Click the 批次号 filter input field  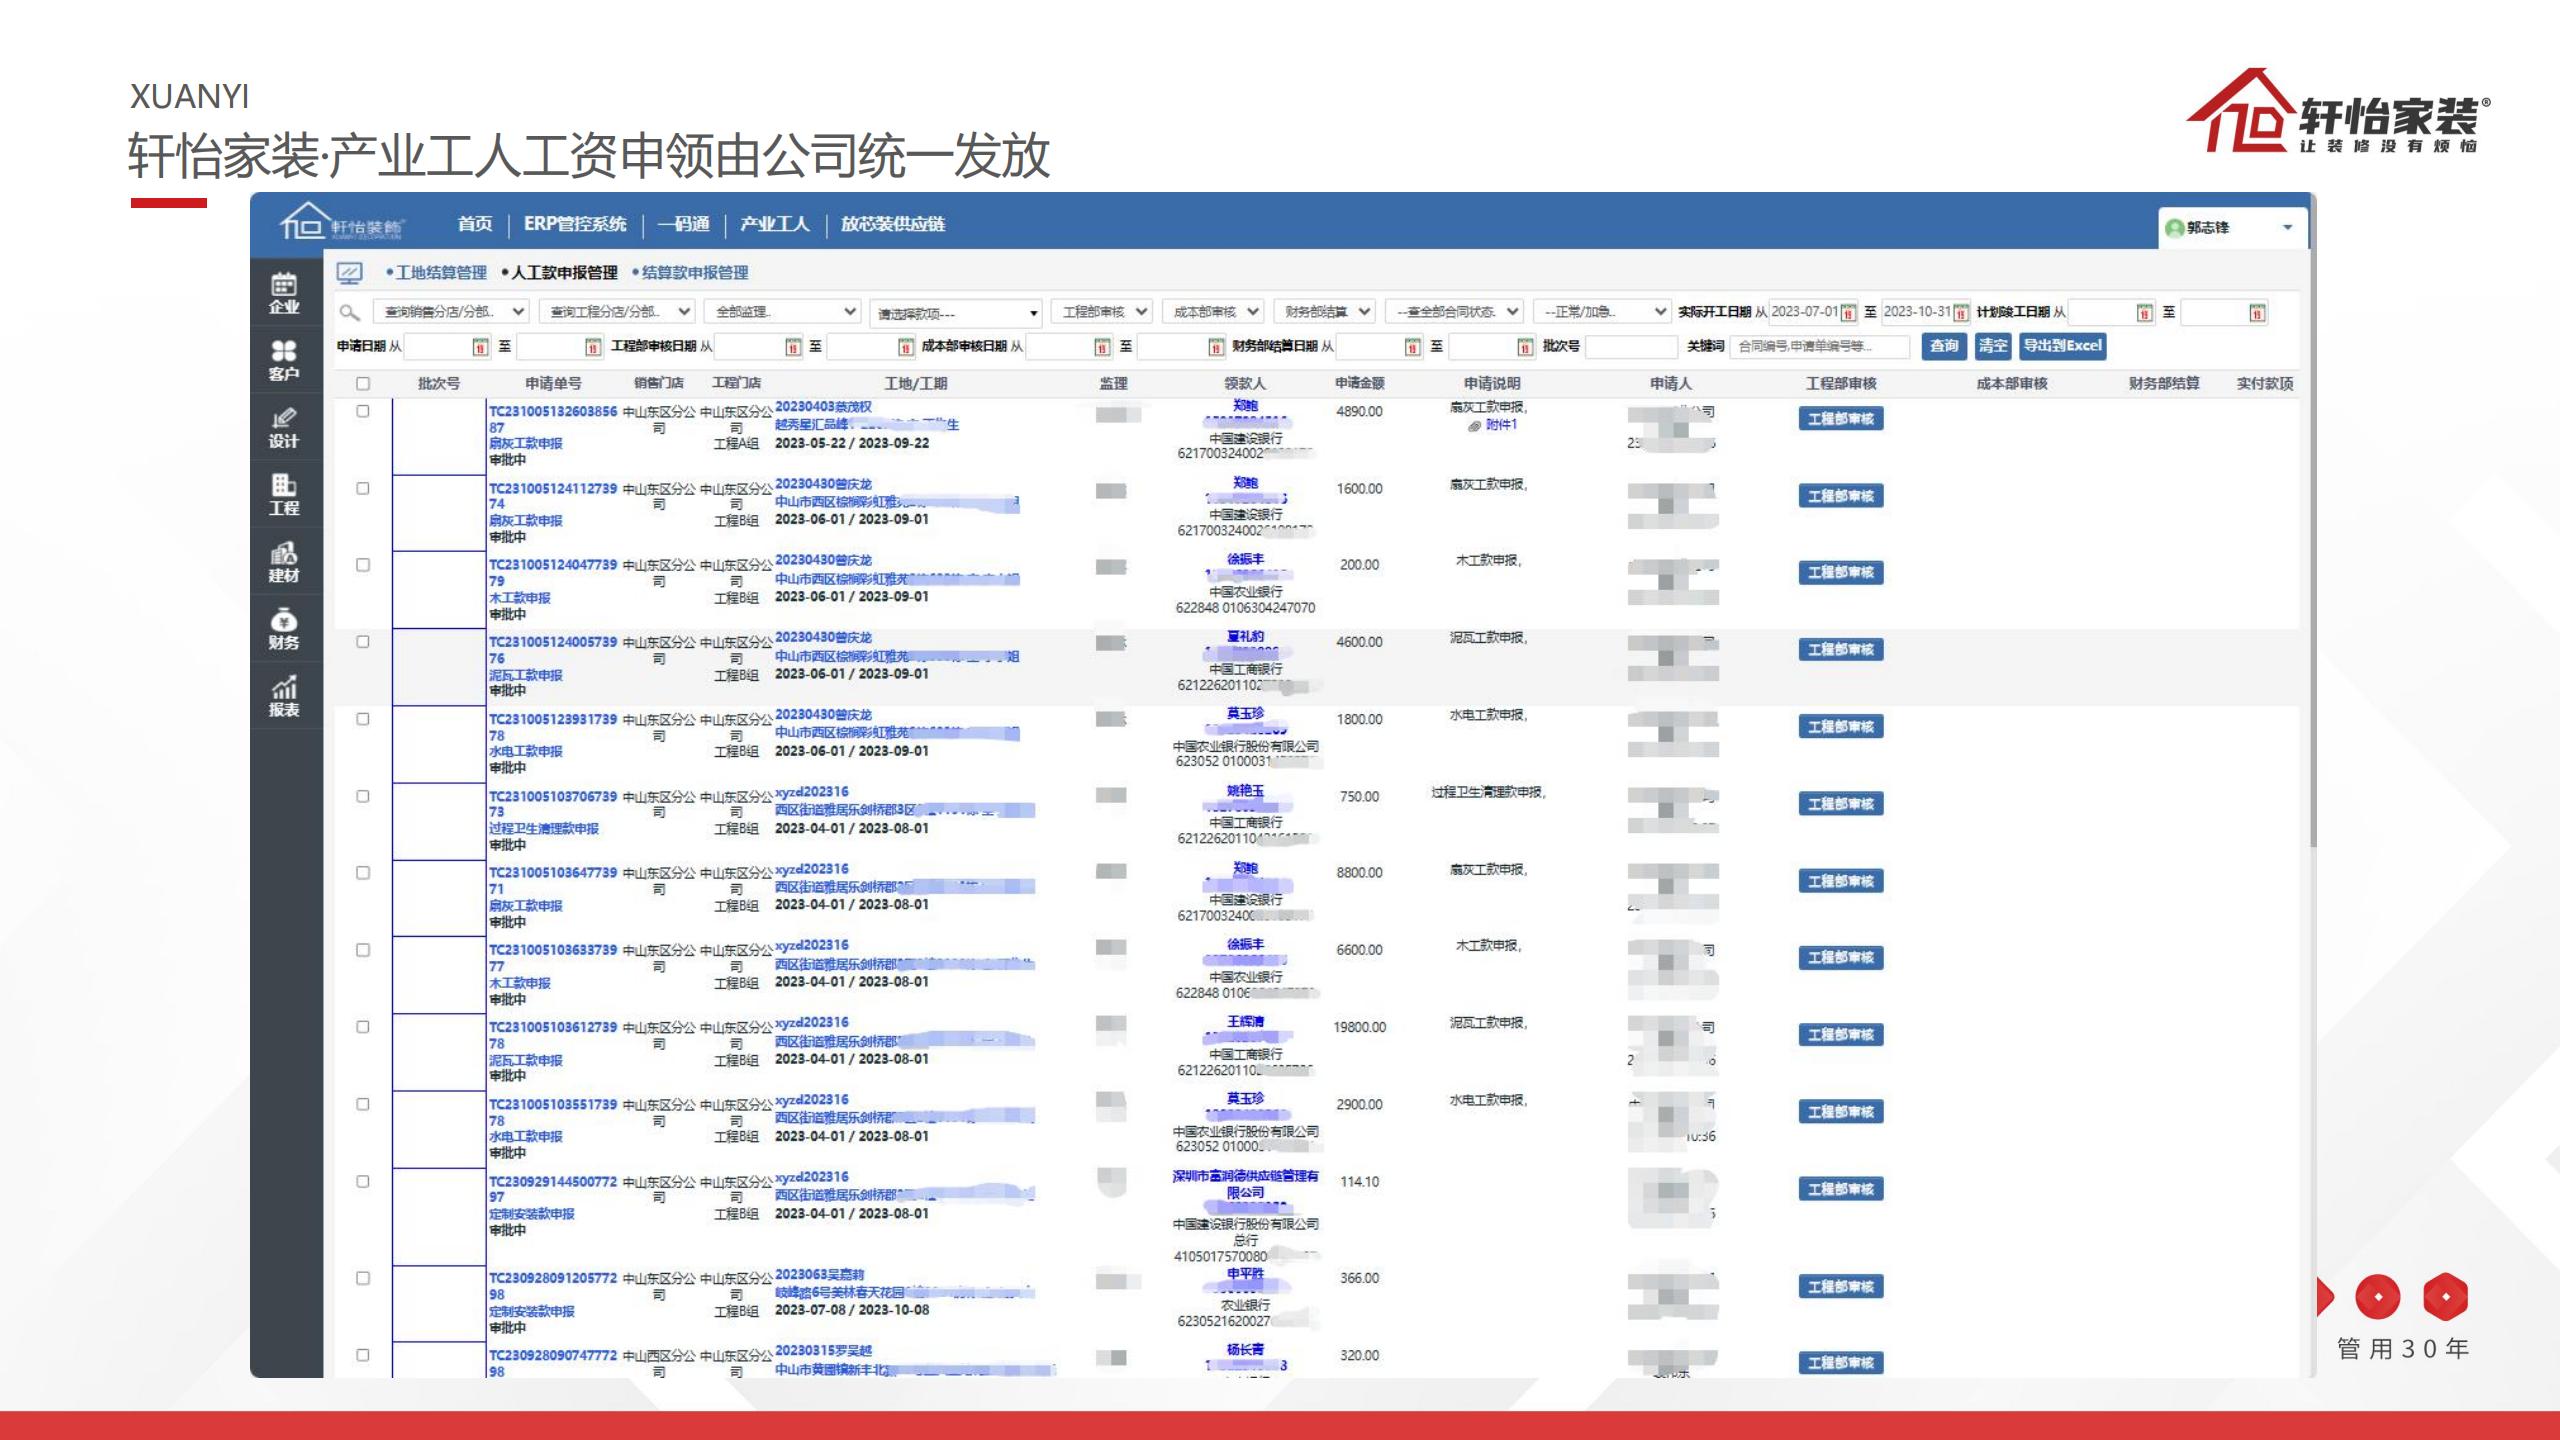[x=1630, y=347]
